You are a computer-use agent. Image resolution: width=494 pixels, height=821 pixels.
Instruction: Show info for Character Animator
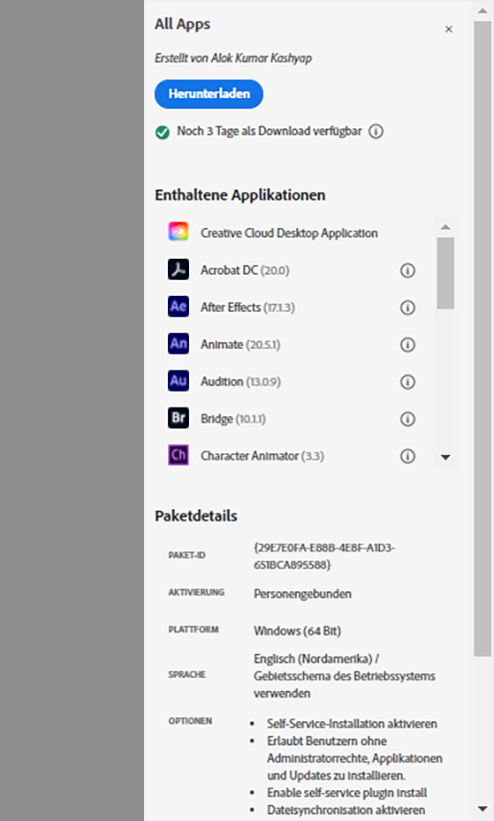pos(408,457)
